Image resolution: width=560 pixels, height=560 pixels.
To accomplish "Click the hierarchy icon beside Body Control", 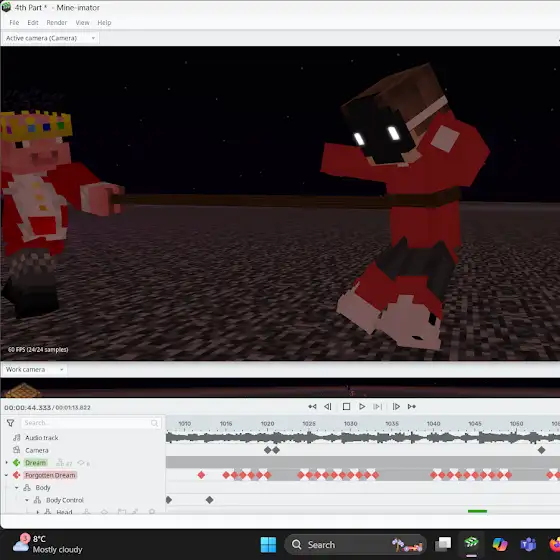I will click(x=37, y=500).
